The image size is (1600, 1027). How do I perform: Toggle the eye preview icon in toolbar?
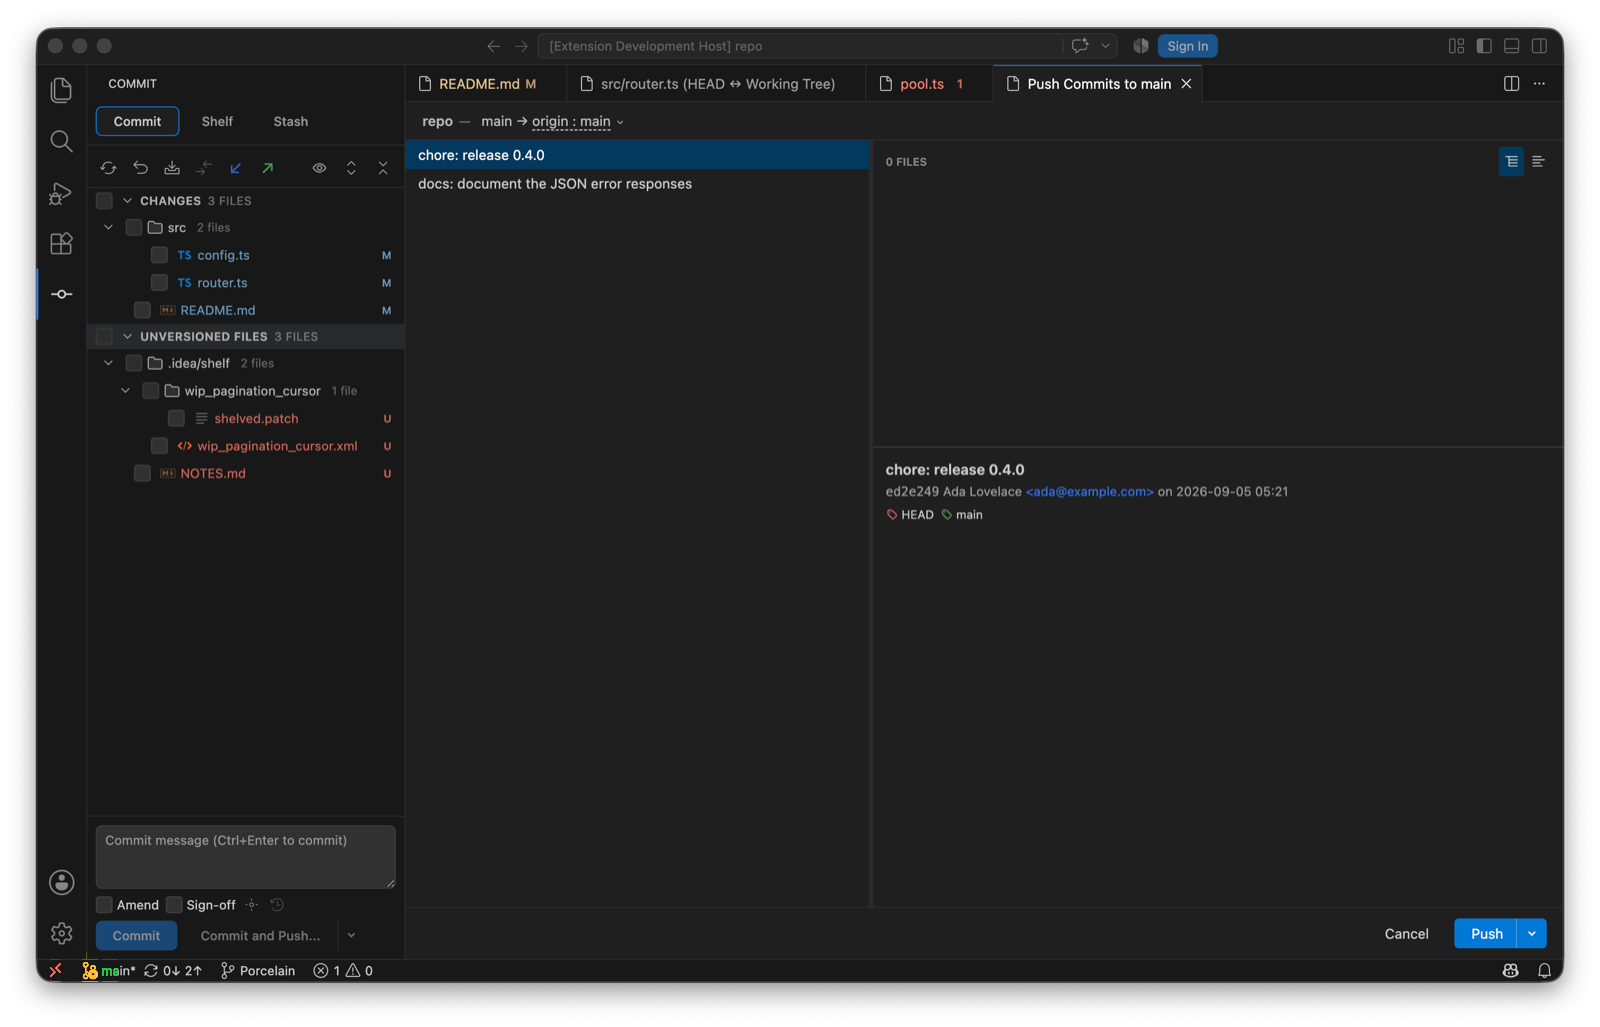[319, 168]
